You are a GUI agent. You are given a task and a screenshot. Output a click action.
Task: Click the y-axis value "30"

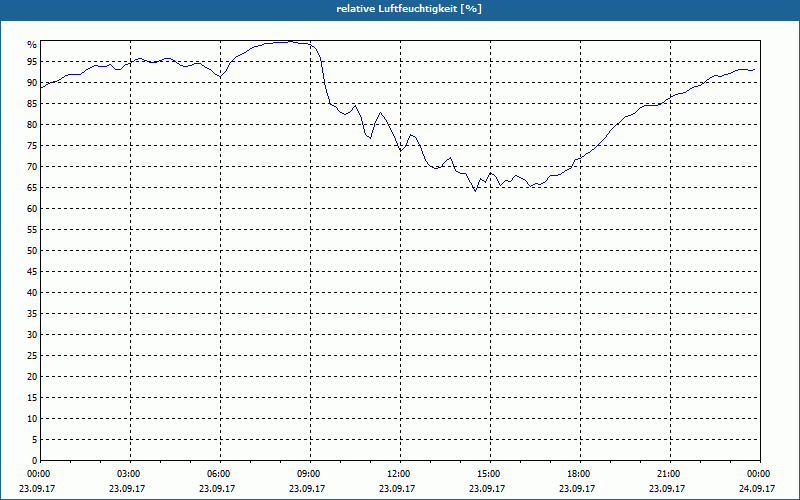click(x=32, y=335)
